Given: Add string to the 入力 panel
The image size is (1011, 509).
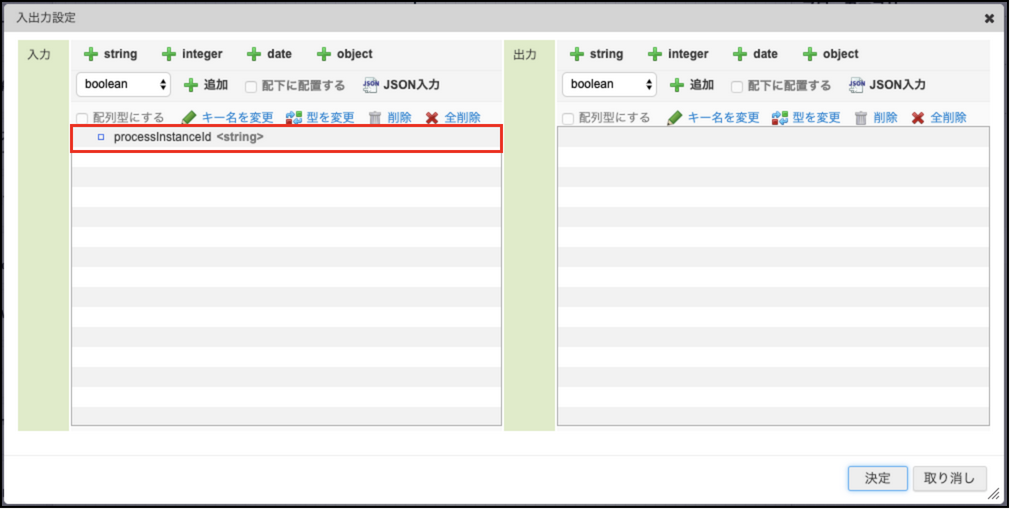Looking at the screenshot, I should click(110, 54).
